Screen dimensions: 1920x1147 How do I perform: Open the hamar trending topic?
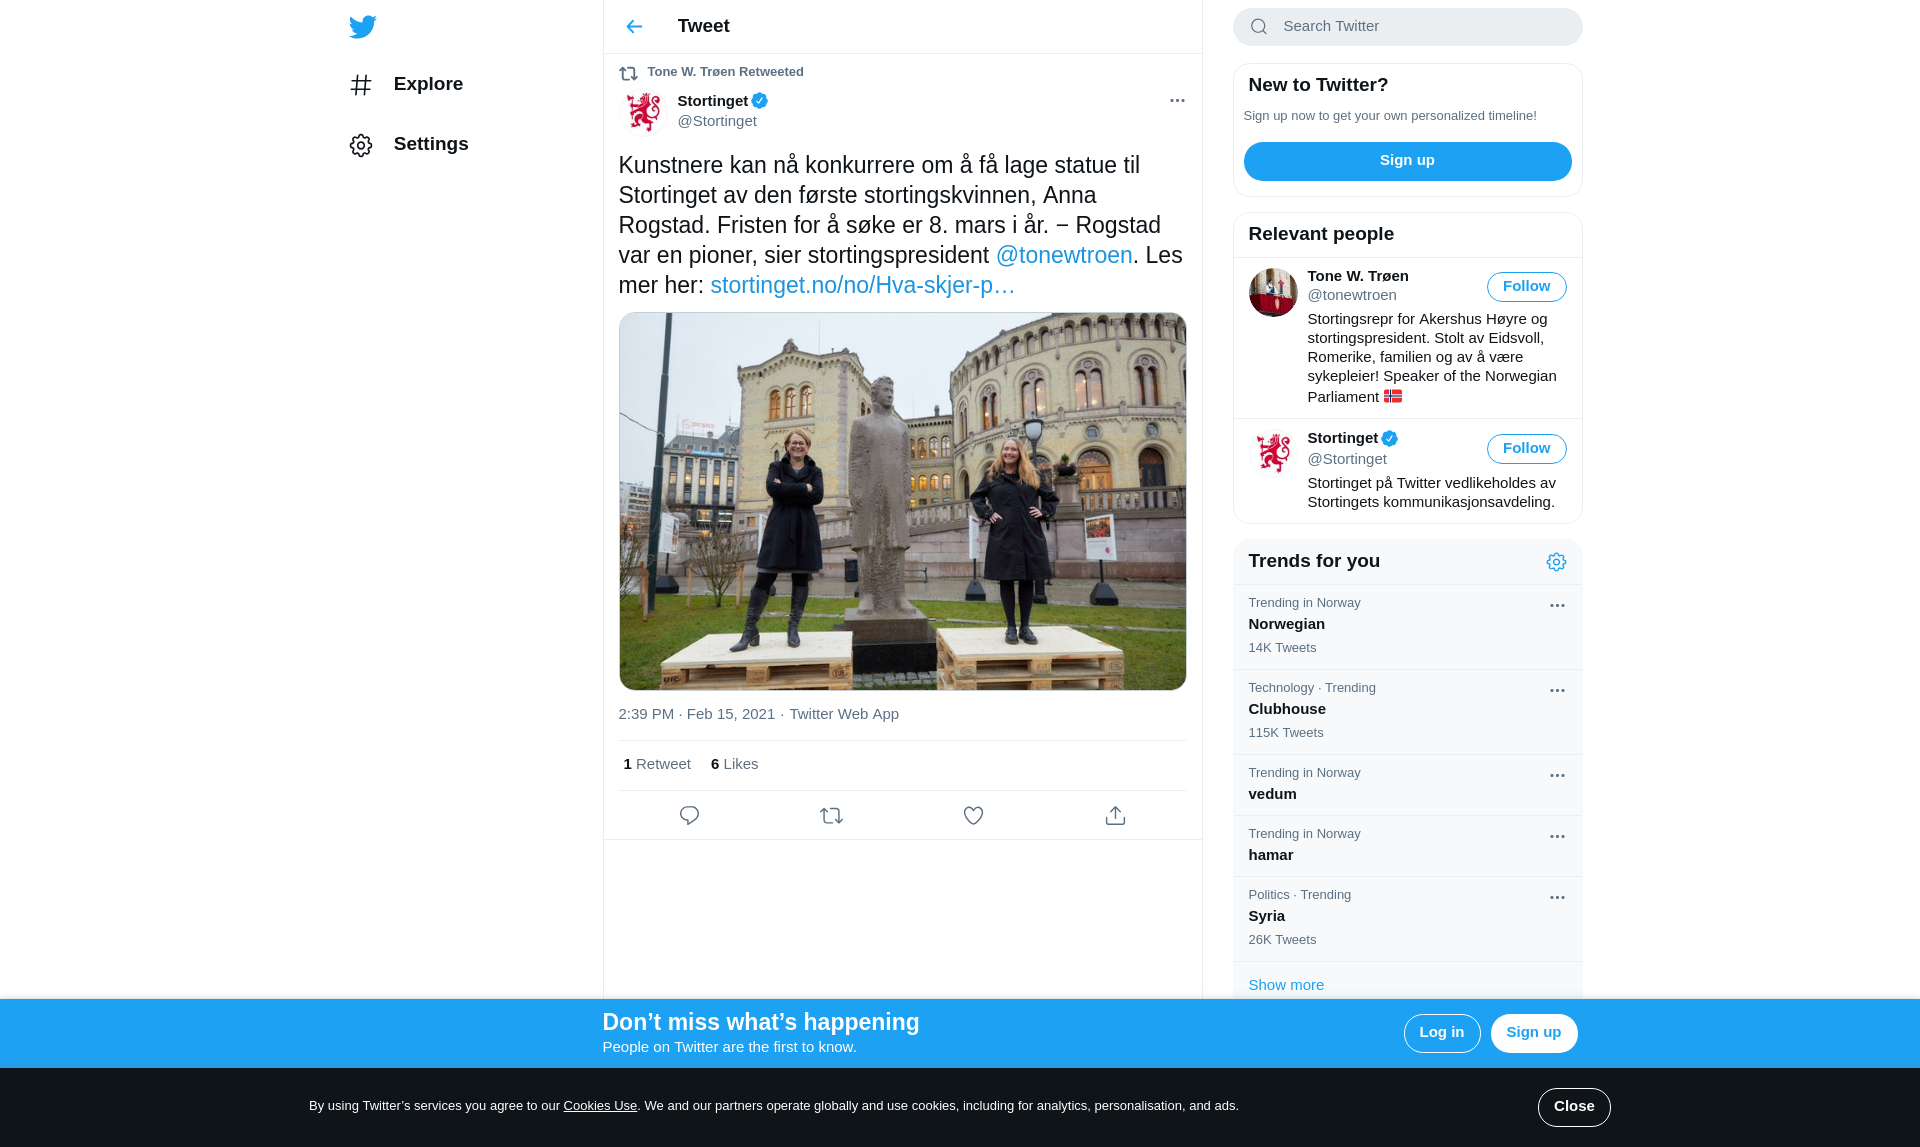(1407, 846)
